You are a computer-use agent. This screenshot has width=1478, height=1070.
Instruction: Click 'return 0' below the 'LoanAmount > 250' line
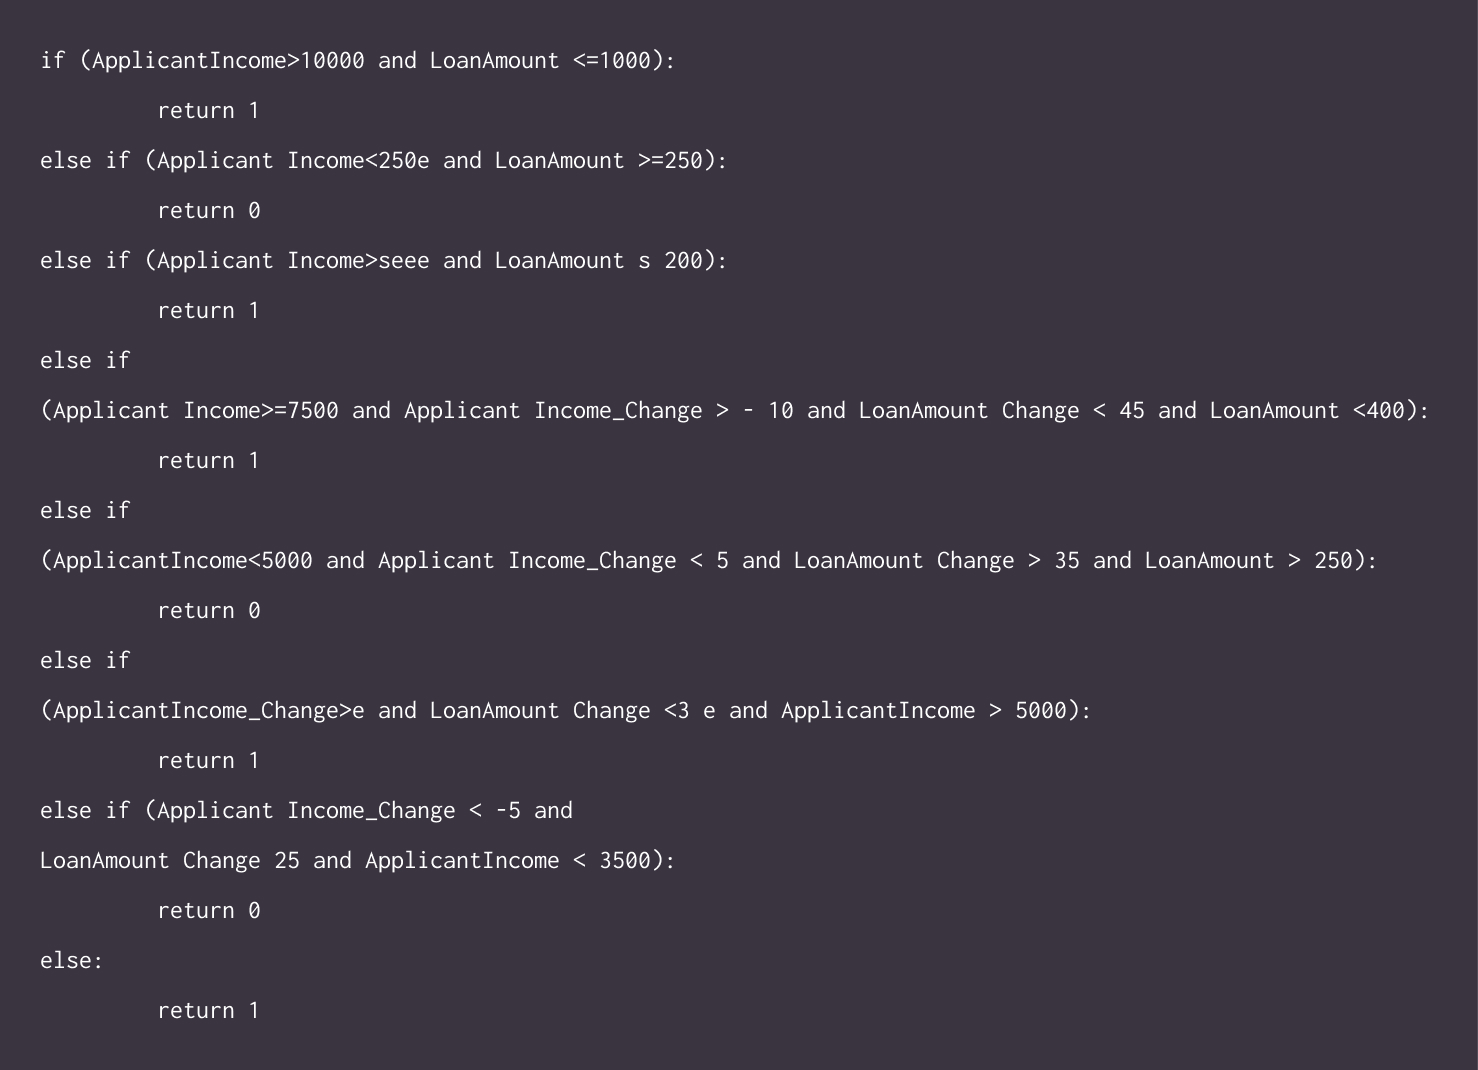(208, 611)
